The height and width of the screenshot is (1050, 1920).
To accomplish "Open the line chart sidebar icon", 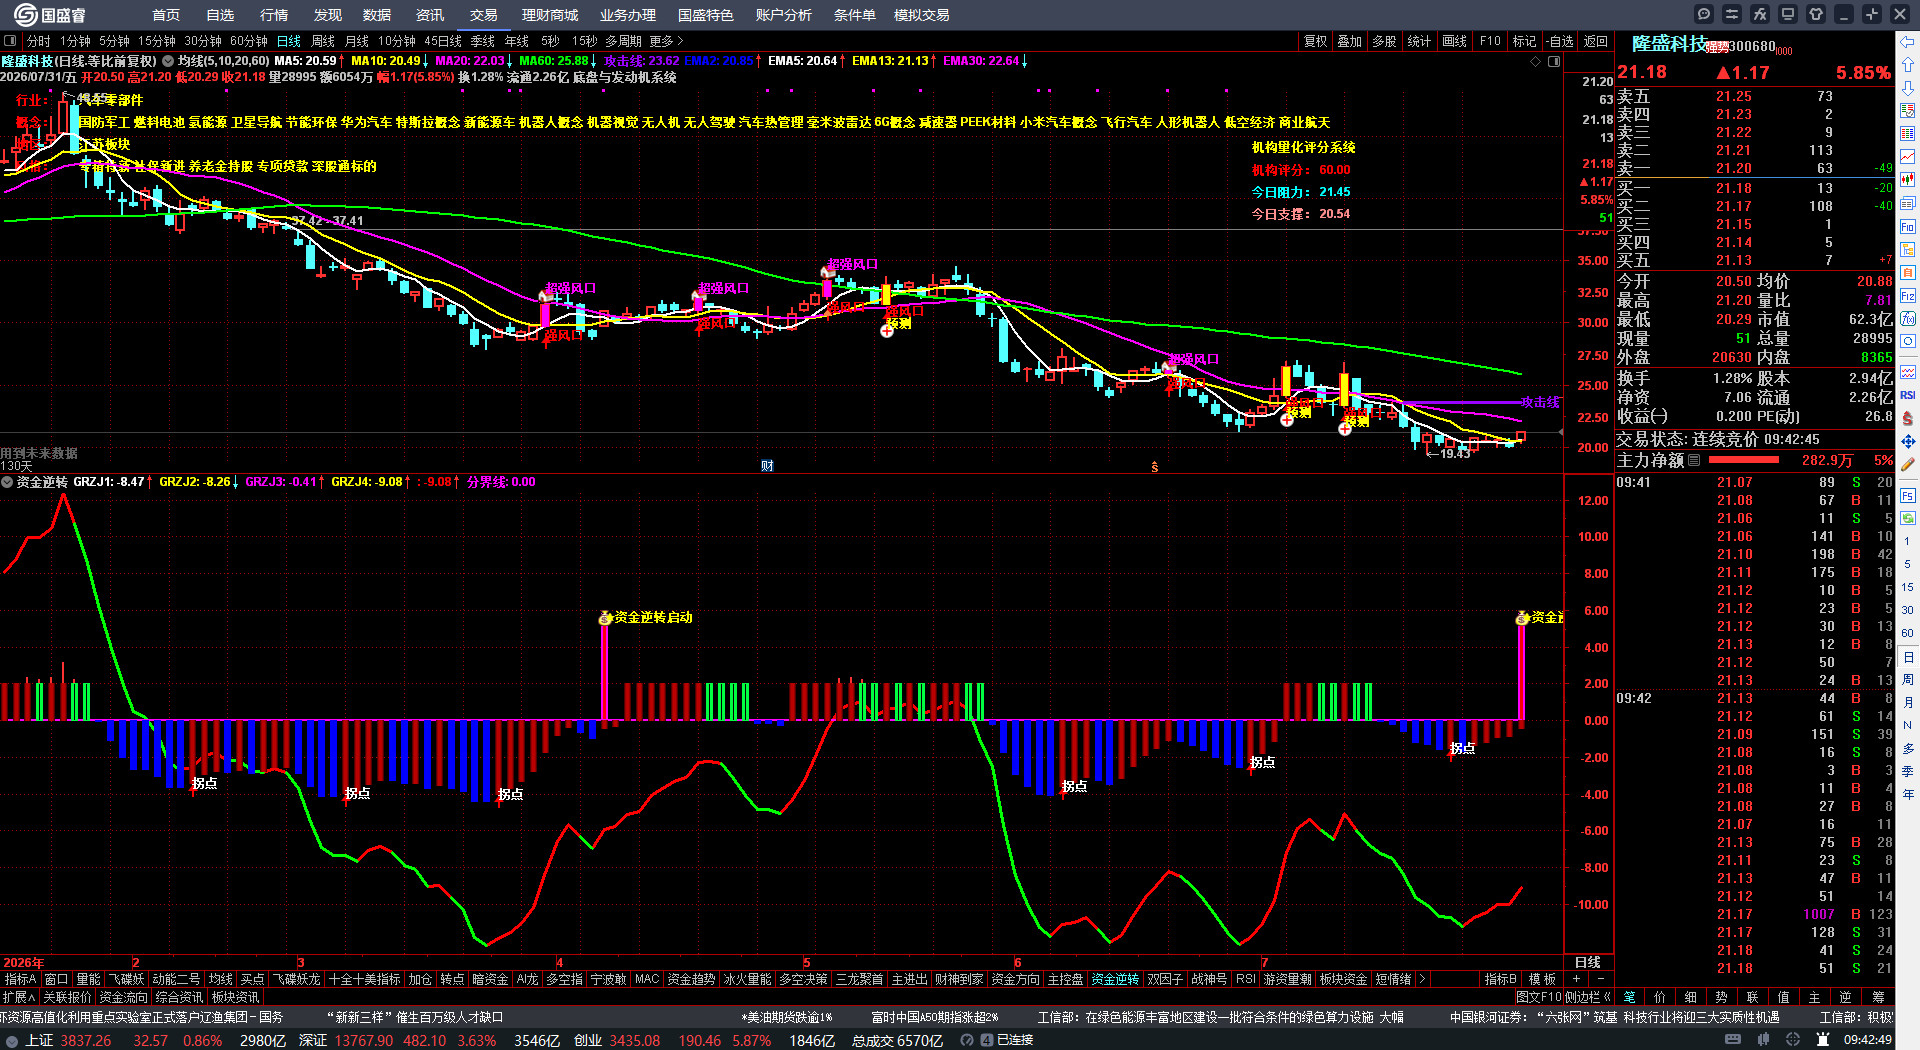I will point(1908,157).
